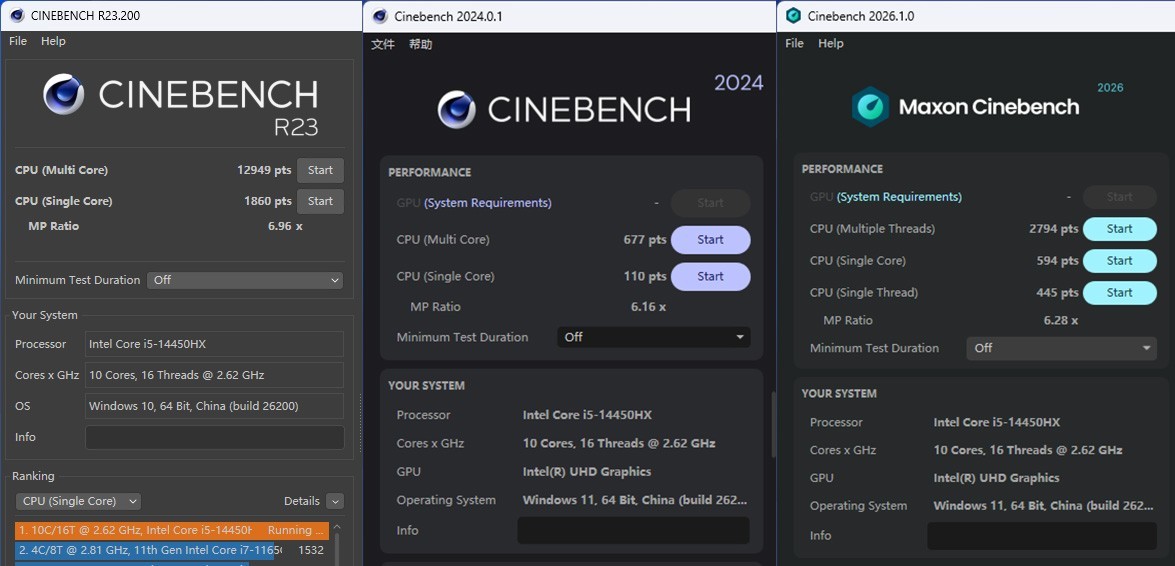Click the Info input field in Cinebench 2026
1175x566 pixels.
tap(1042, 536)
